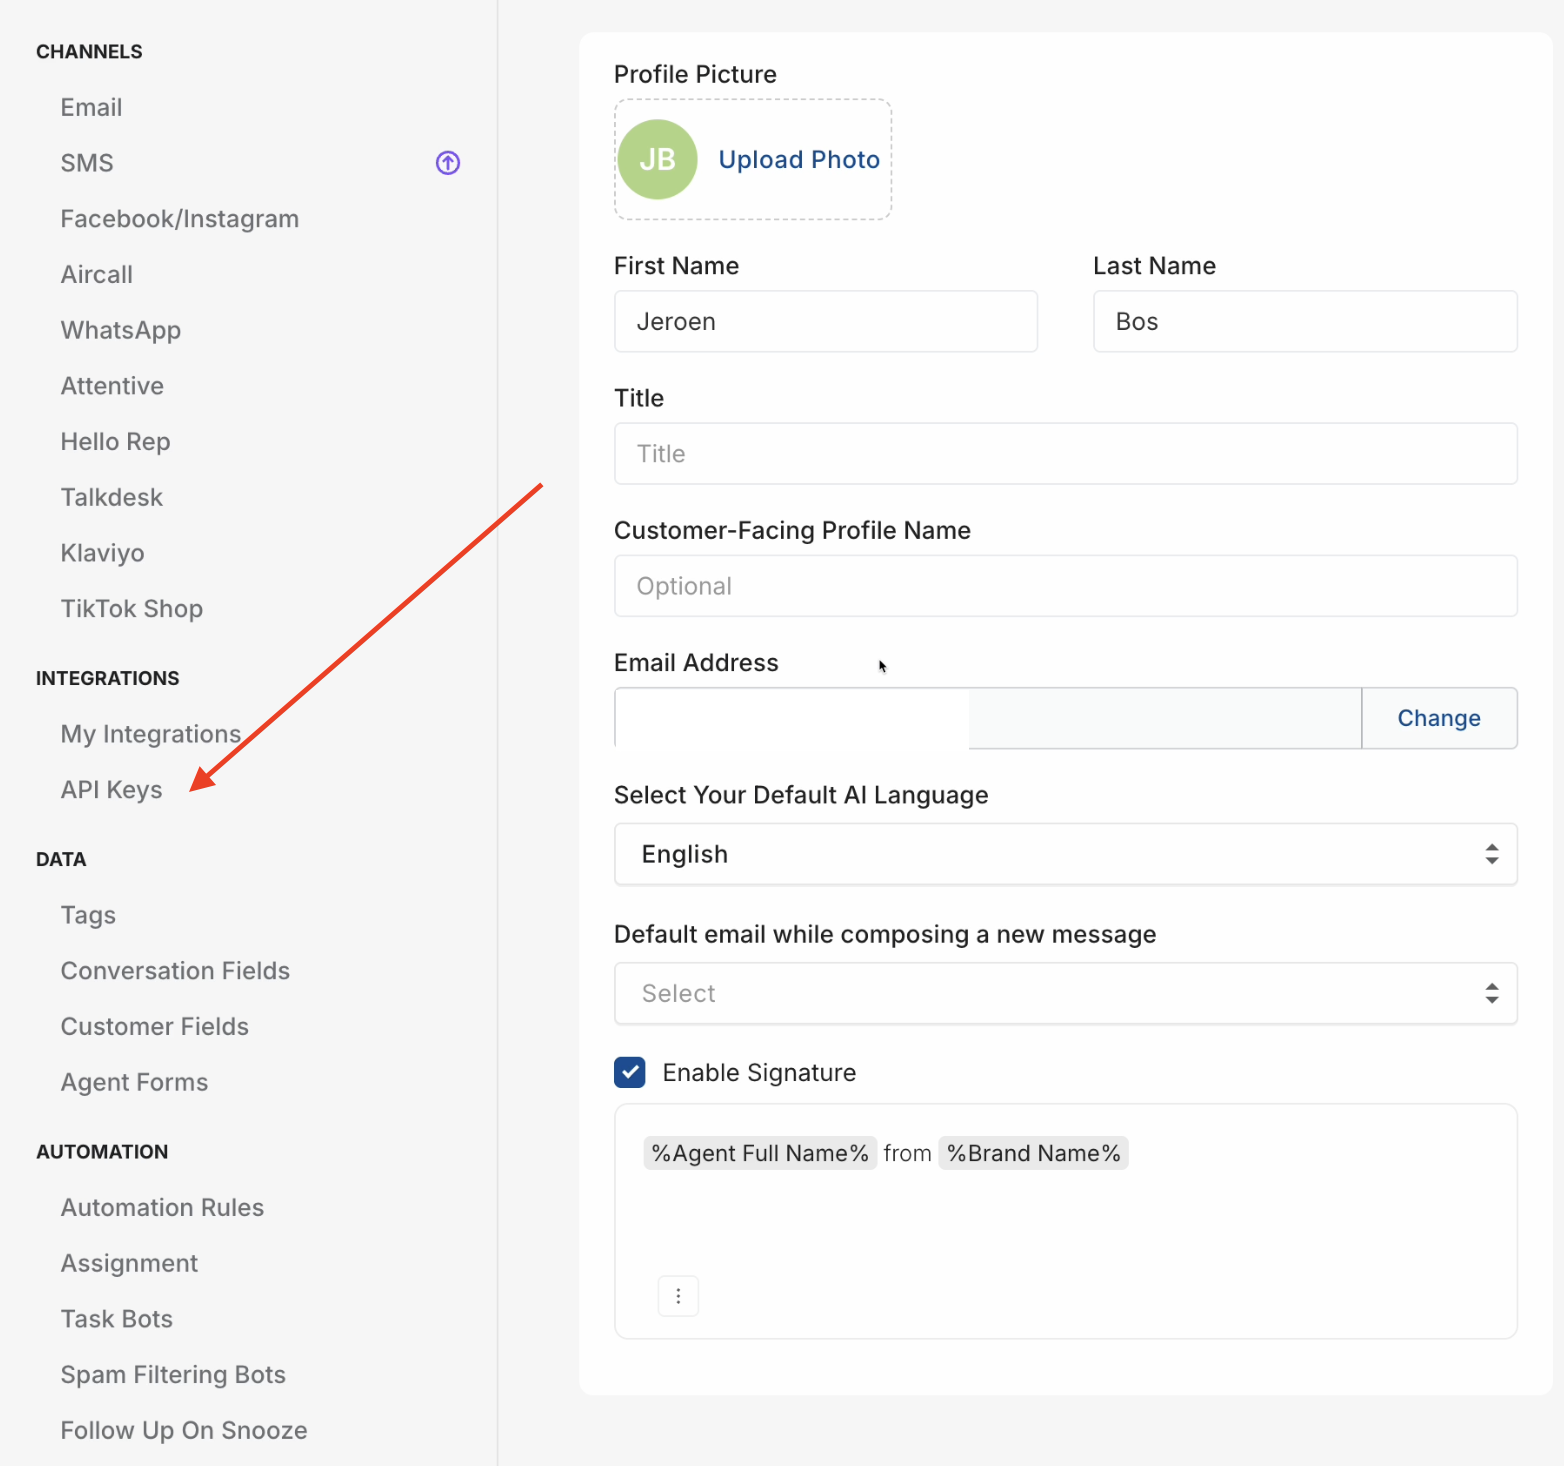This screenshot has width=1564, height=1466.
Task: Uncheck the Enable Signature checkbox
Action: click(630, 1072)
